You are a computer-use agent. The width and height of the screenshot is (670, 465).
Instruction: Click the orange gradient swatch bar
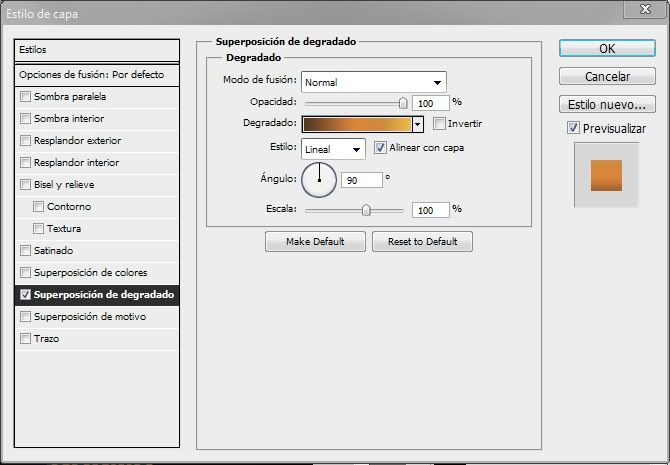356,124
